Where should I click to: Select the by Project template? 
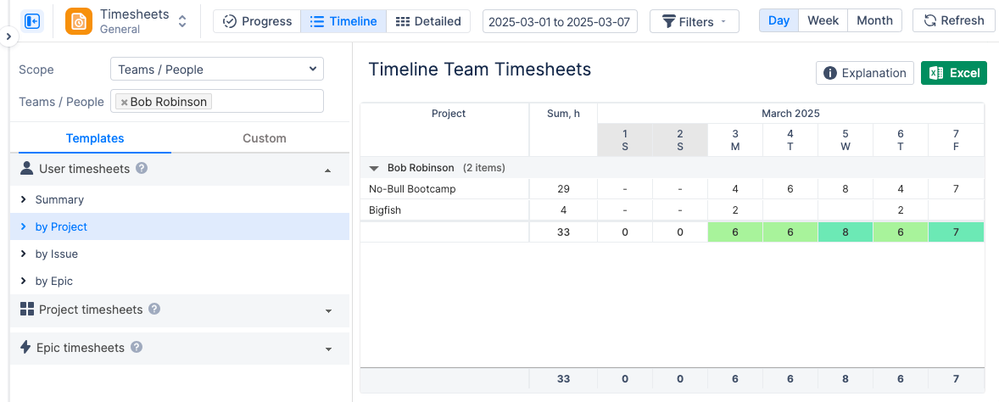click(x=180, y=227)
